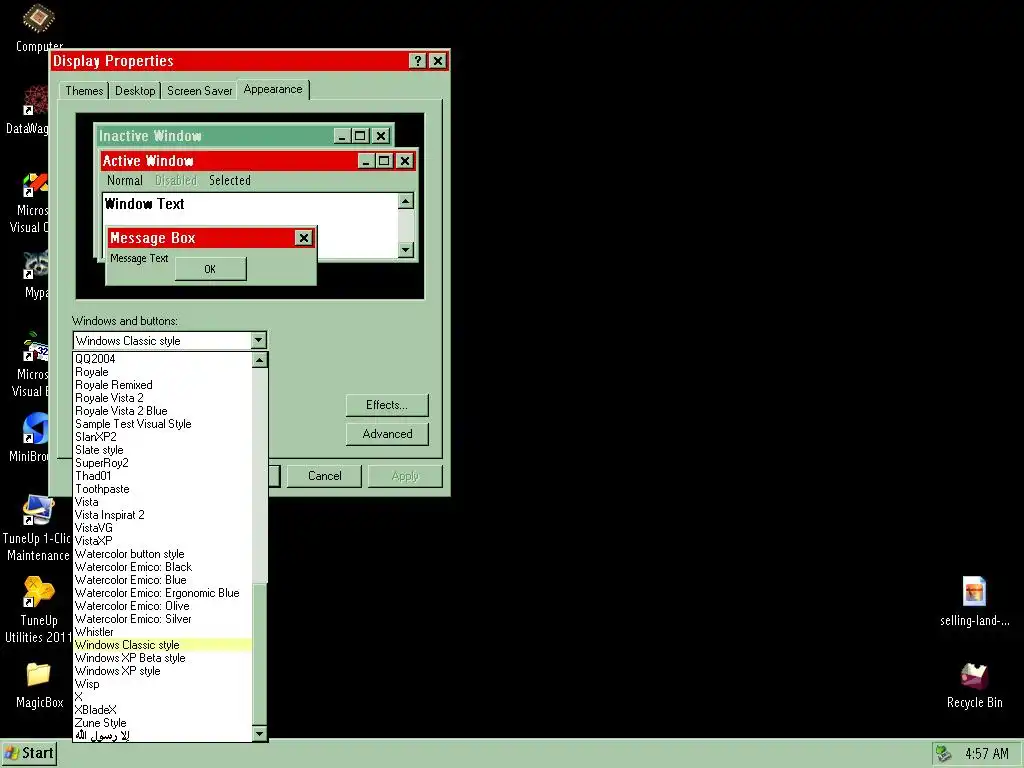Select Sample Test Visual Style
The height and width of the screenshot is (768, 1024).
click(163, 424)
